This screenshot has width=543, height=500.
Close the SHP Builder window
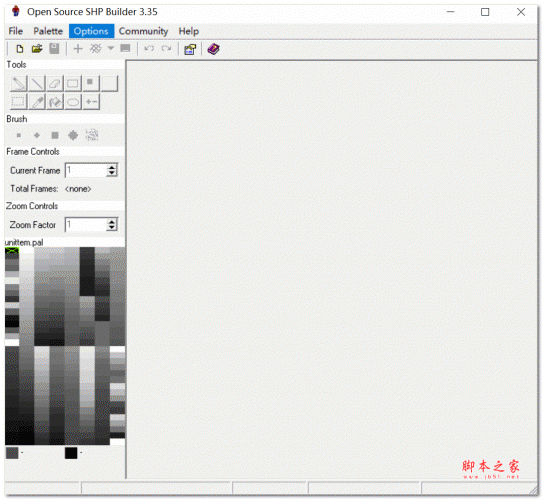click(521, 12)
